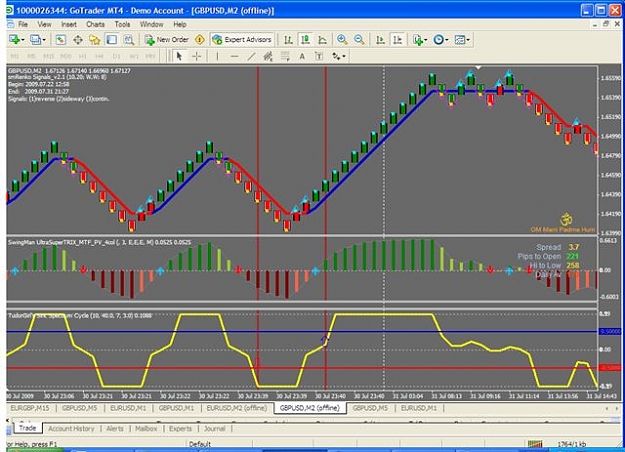Open the Market Watch window icon
This screenshot has height=452, width=625.
click(61, 39)
